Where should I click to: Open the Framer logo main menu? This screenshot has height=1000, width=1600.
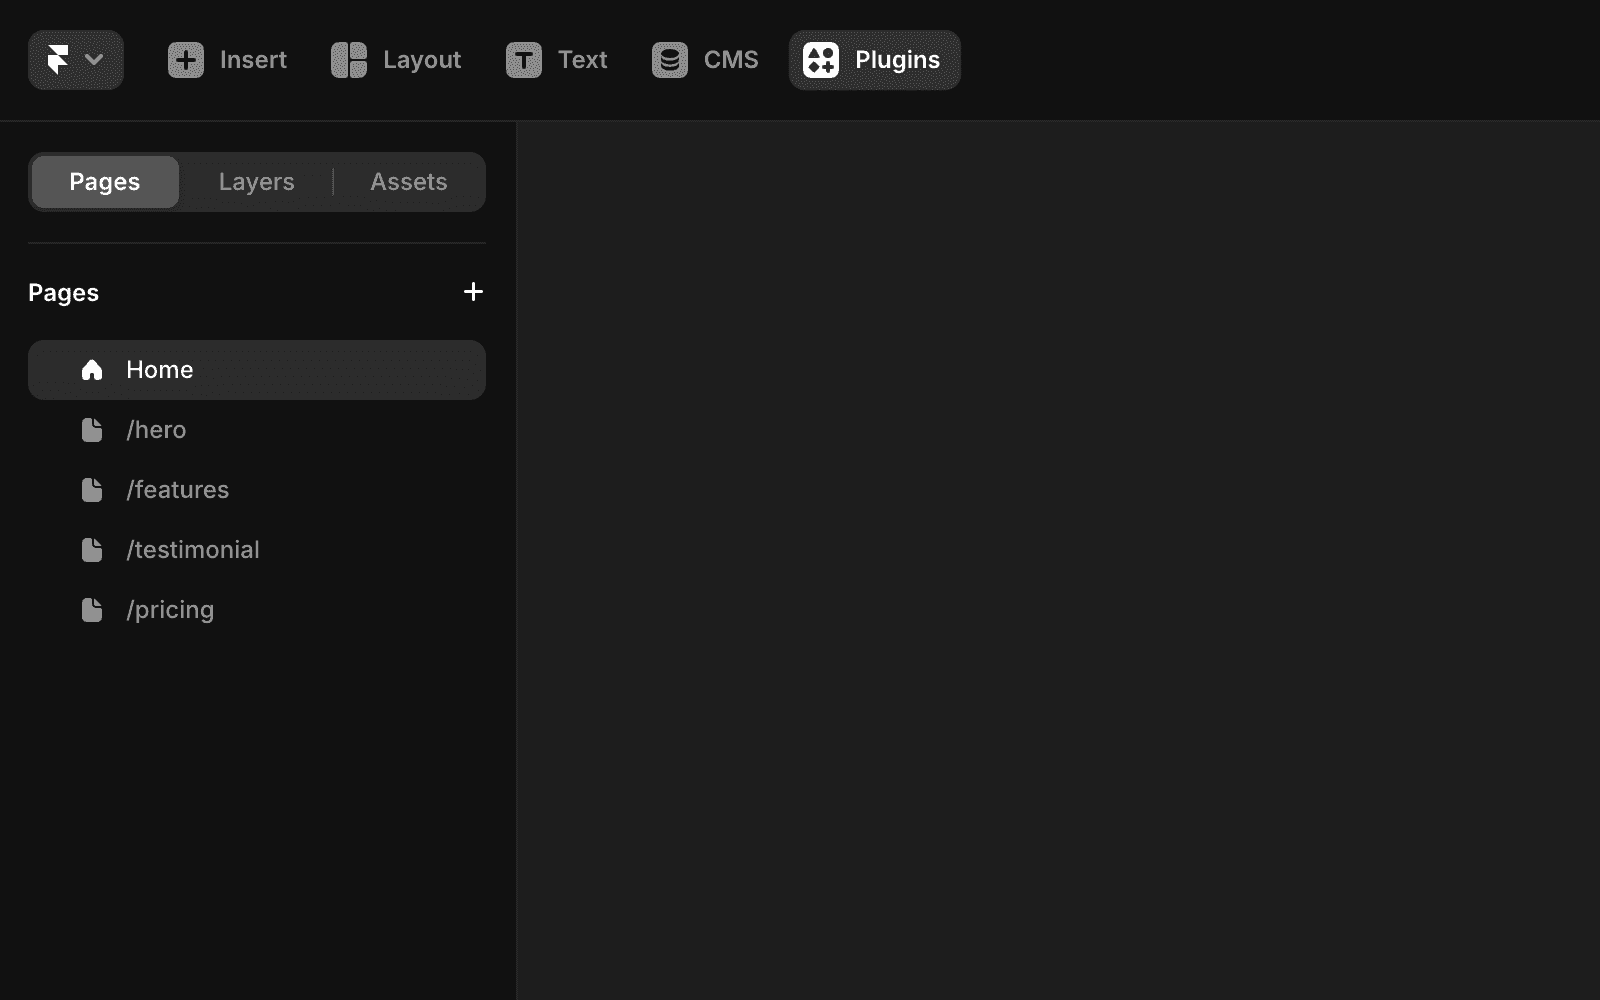tap(76, 60)
